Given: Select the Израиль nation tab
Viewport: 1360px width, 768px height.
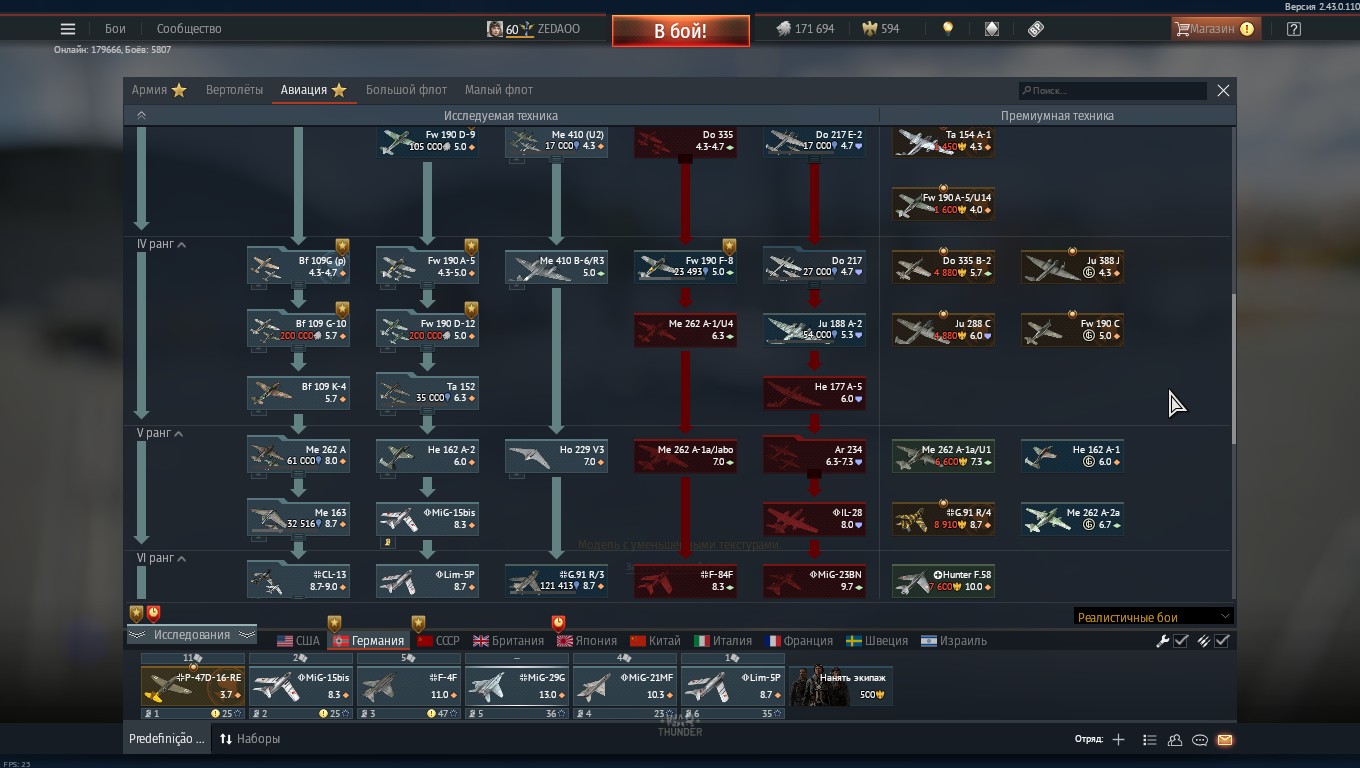Looking at the screenshot, I should click(x=954, y=641).
